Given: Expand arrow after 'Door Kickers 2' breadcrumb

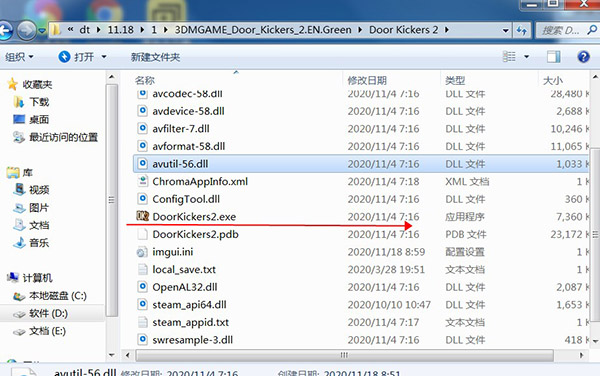Looking at the screenshot, I should click(447, 30).
